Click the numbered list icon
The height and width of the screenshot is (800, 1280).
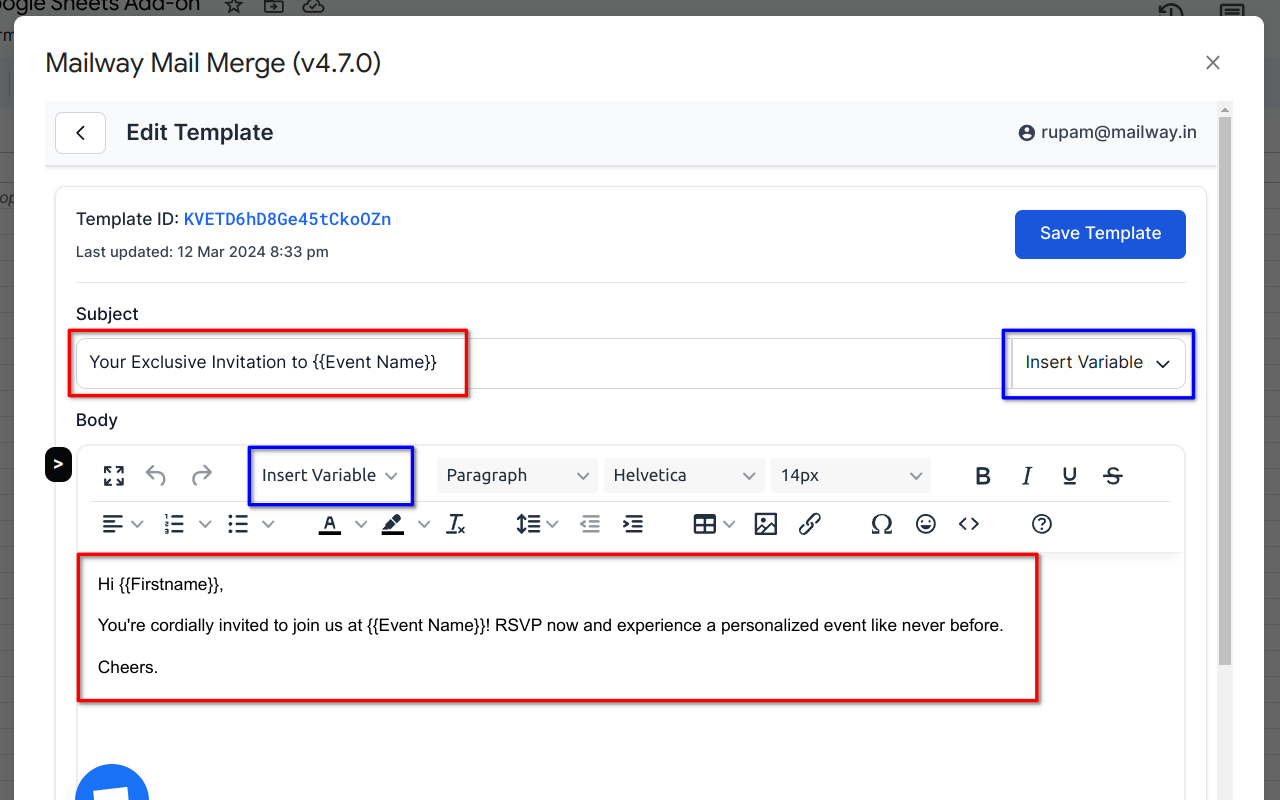click(x=174, y=524)
